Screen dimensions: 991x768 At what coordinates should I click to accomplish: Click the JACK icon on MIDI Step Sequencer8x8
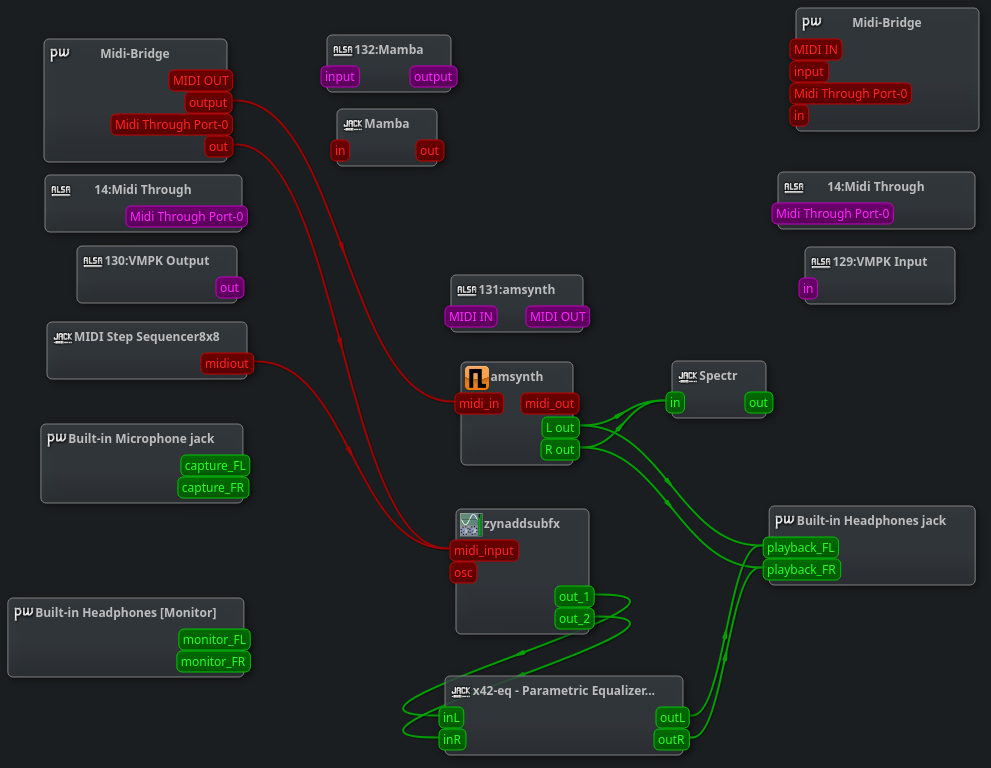click(63, 337)
